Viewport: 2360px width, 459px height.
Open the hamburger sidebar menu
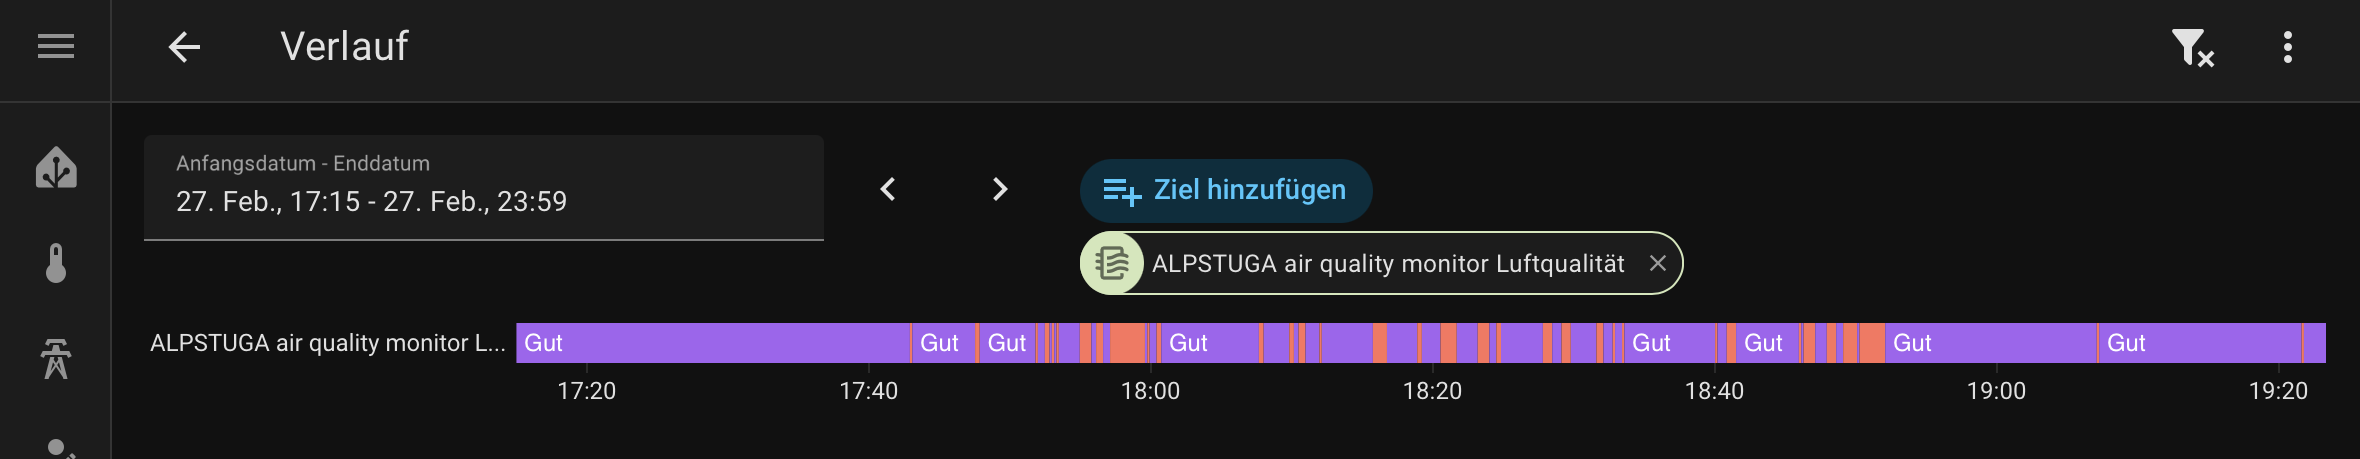point(56,46)
